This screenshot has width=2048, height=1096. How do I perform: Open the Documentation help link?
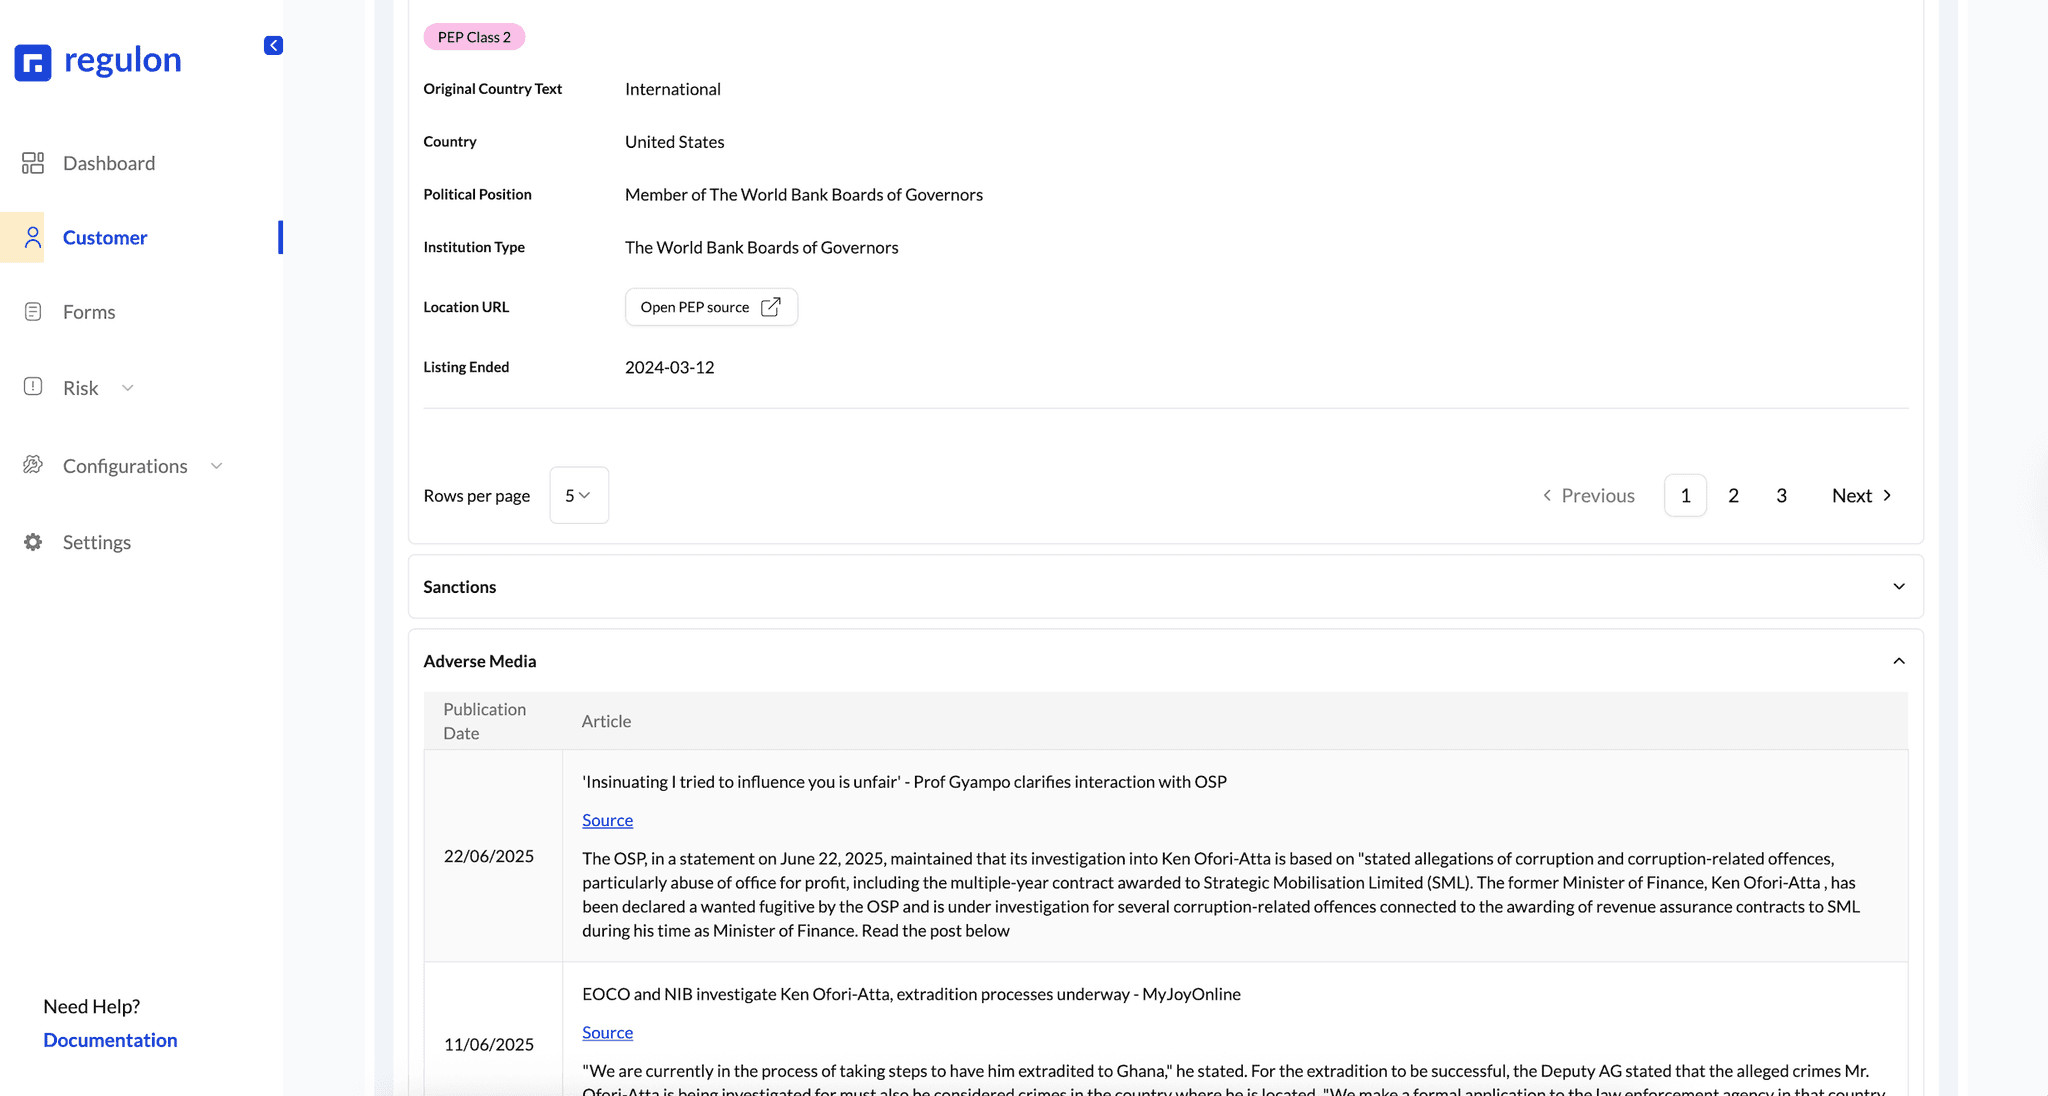click(110, 1040)
